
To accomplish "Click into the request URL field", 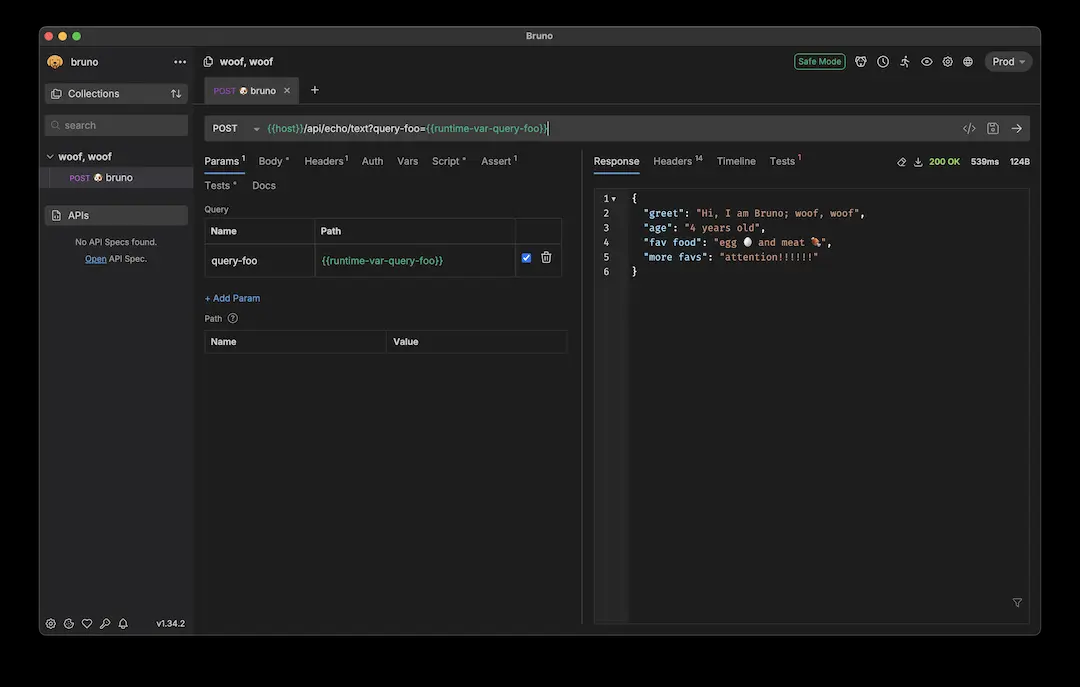I will click(610, 129).
